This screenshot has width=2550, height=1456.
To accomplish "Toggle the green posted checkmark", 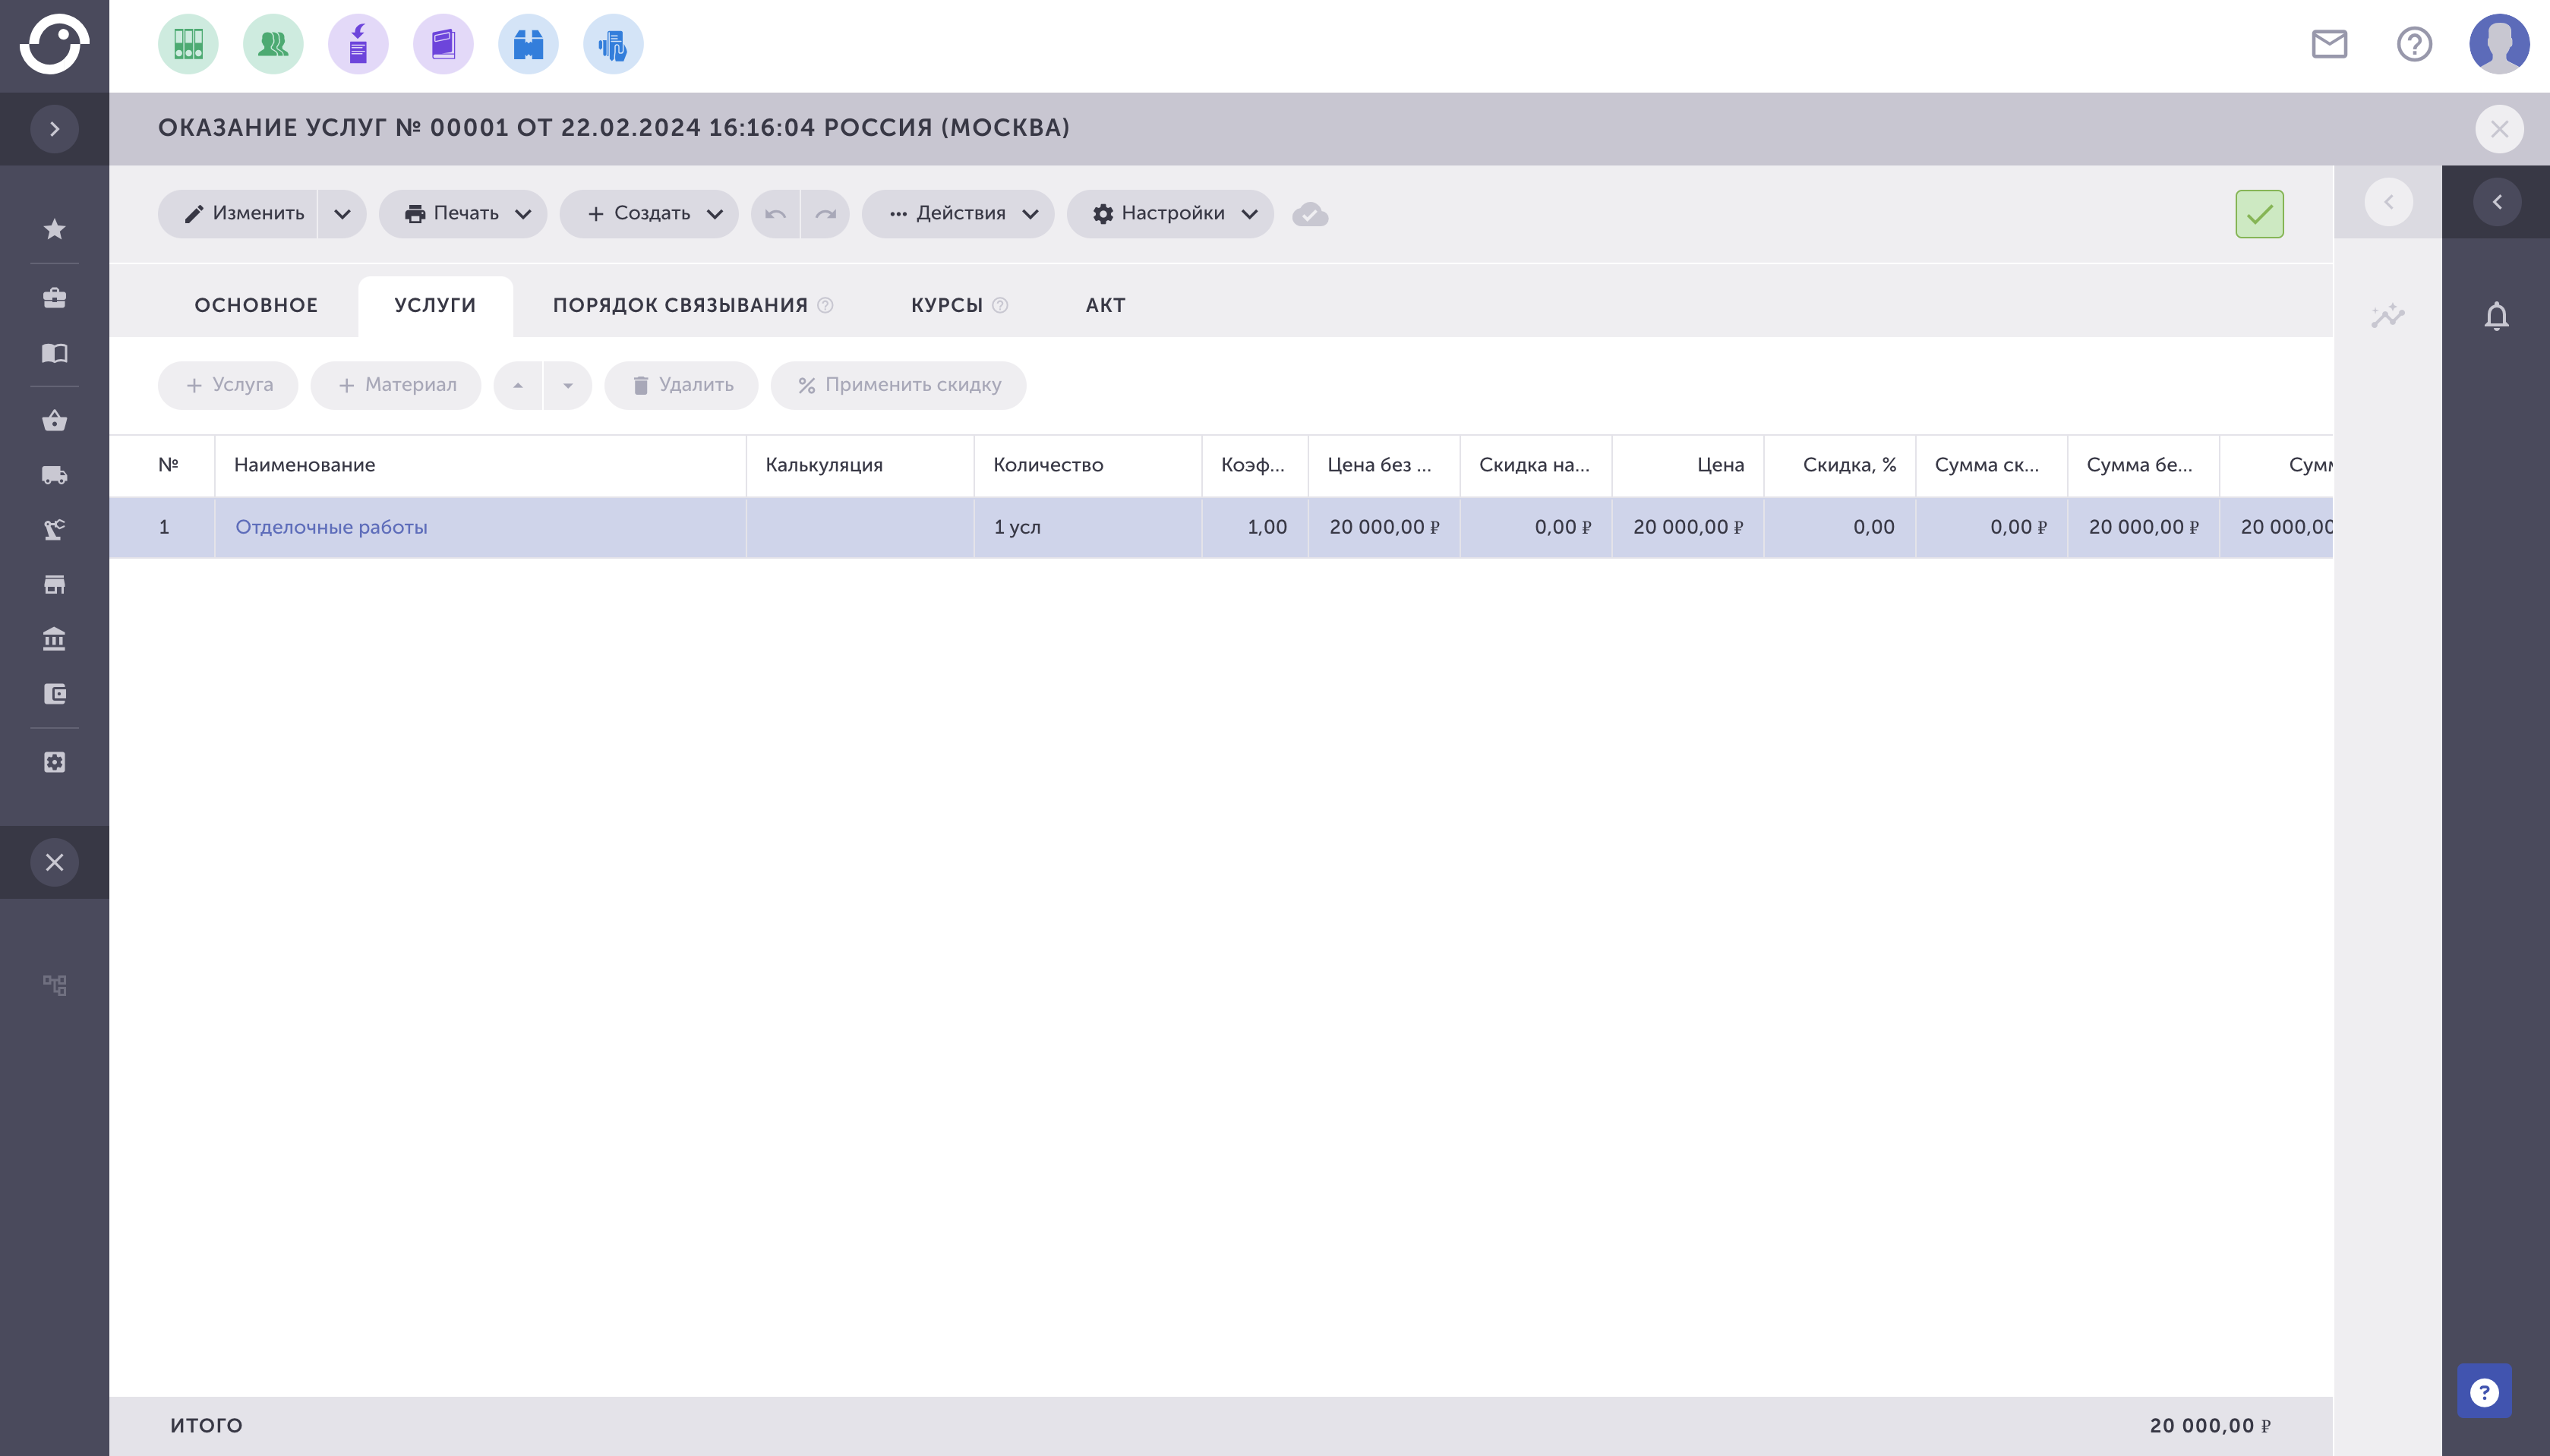I will 2259,214.
